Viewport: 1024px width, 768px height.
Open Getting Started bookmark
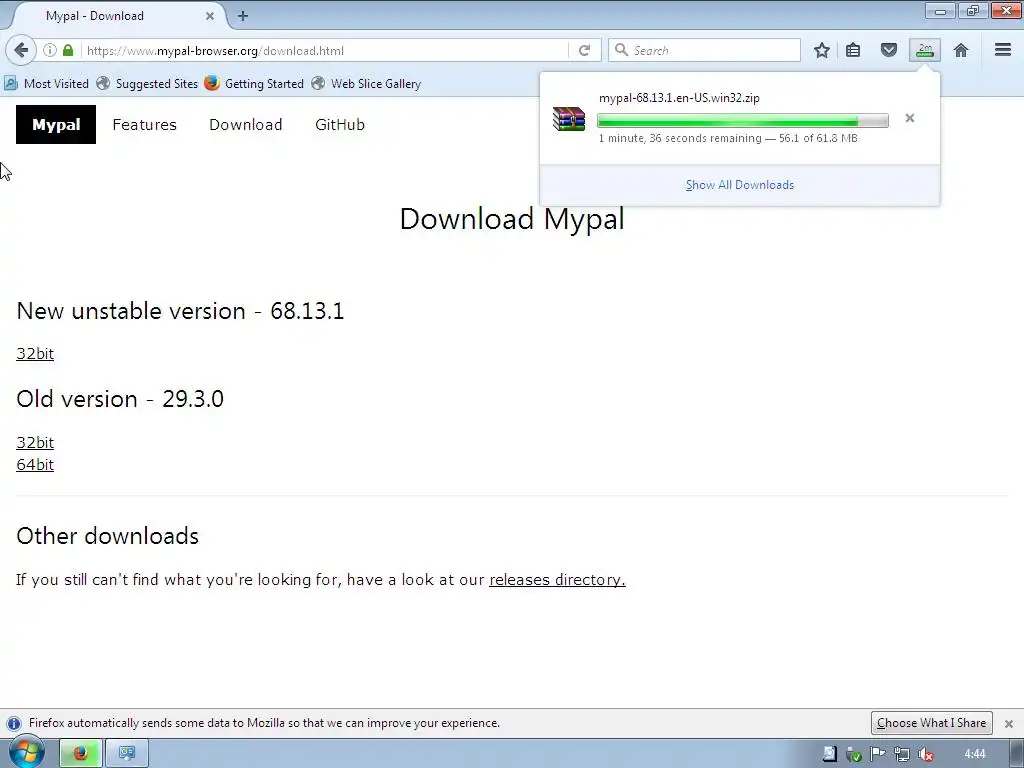pos(254,84)
